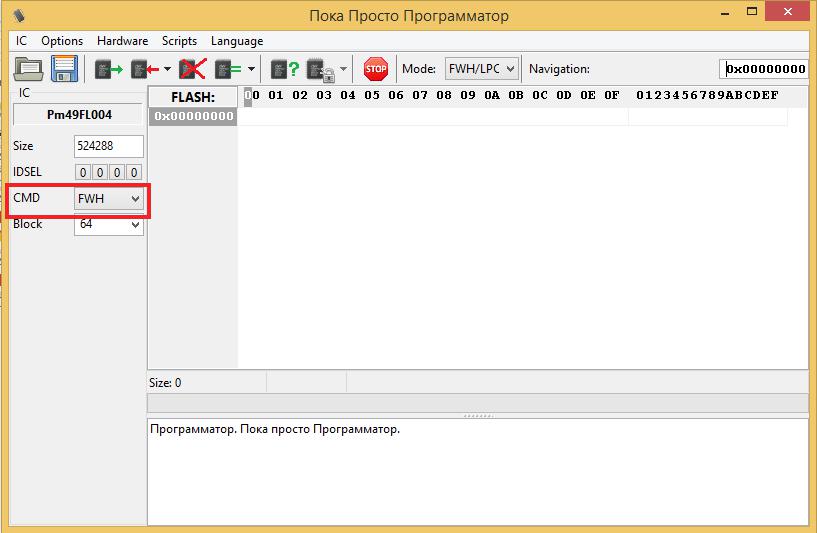Erase the chip with the red X icon

[x=193, y=69]
